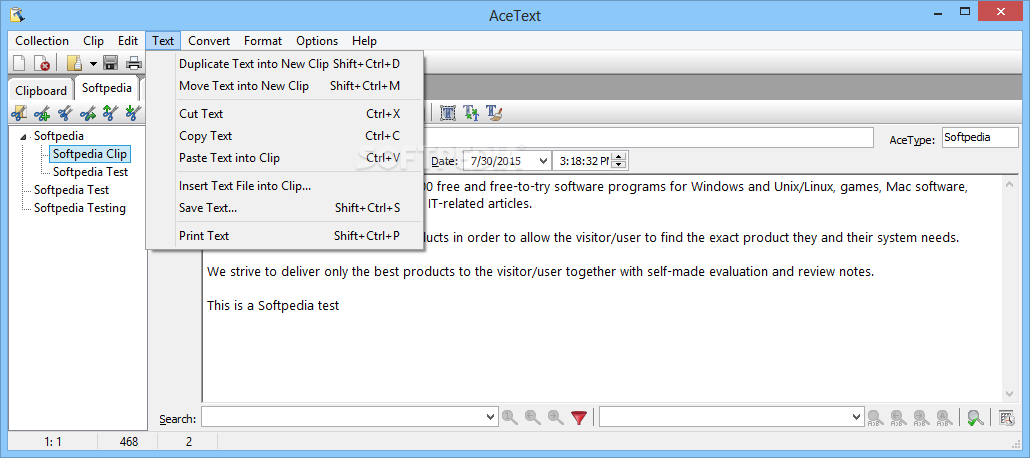Open the Search term dropdown
This screenshot has height=458, width=1030.
point(491,417)
